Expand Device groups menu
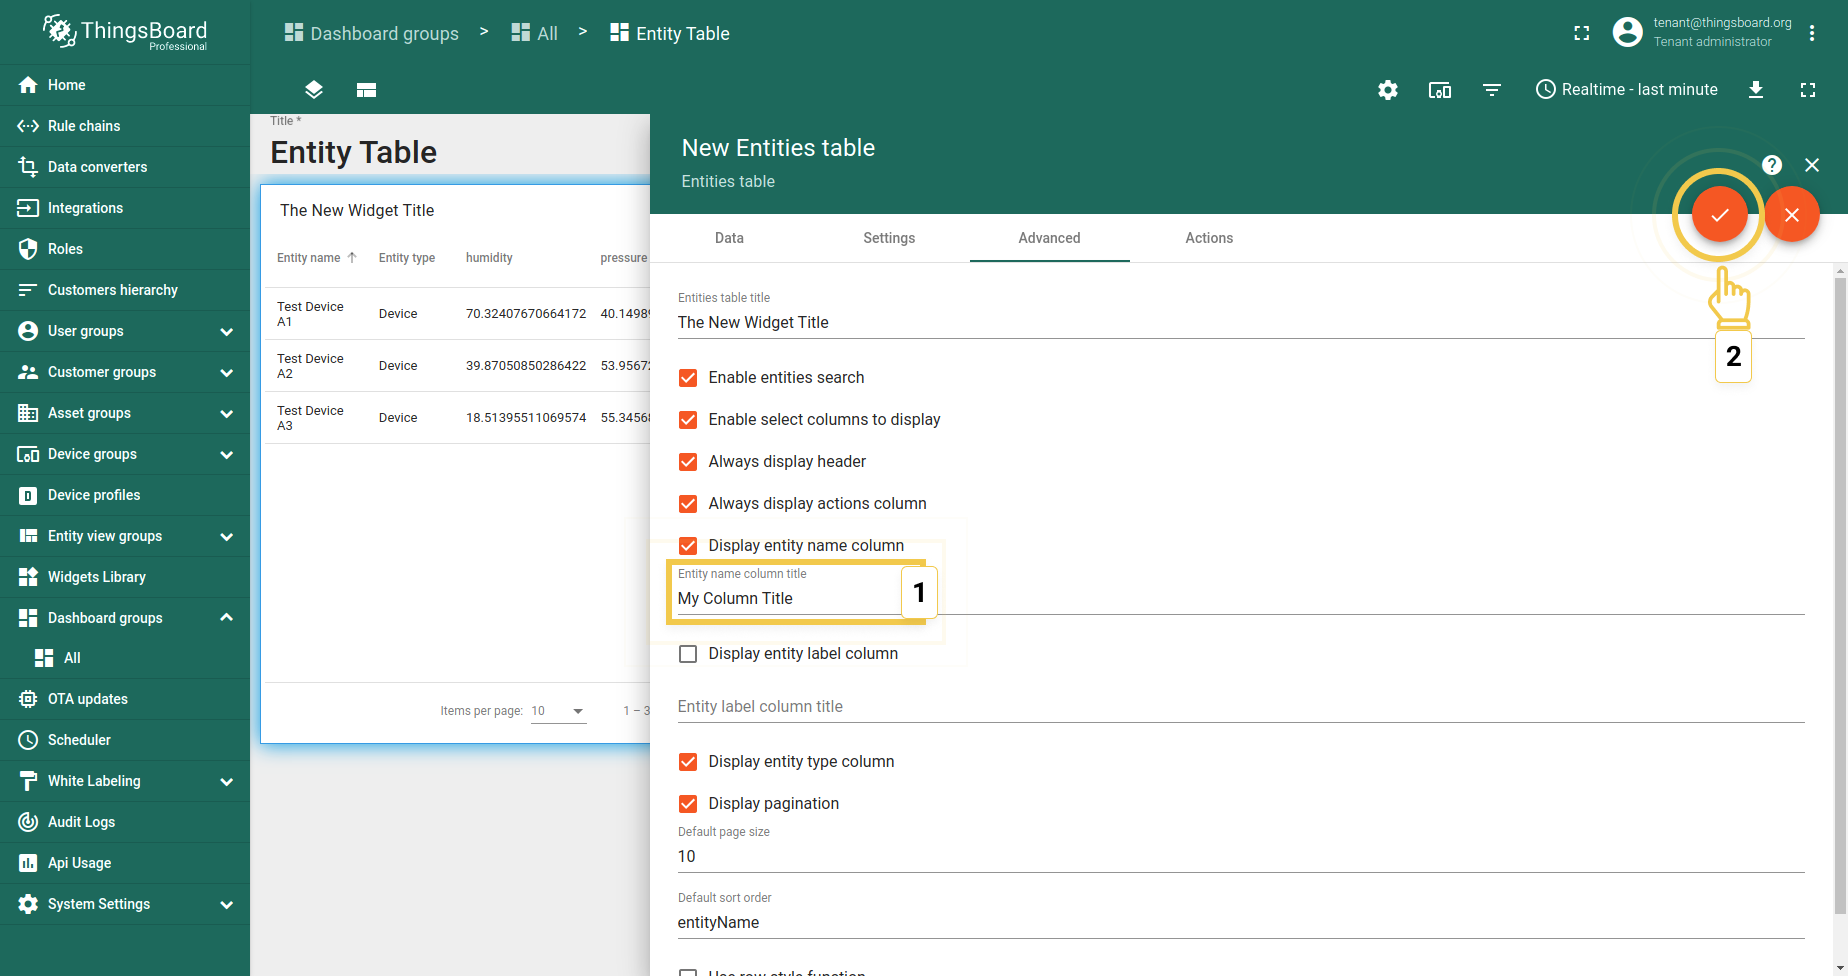 tap(226, 454)
